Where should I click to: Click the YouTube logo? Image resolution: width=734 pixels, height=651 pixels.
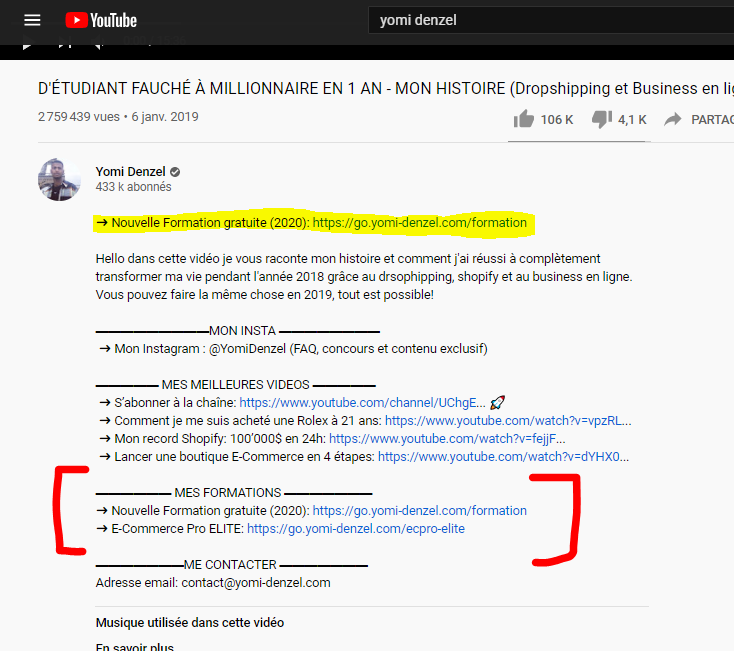(x=101, y=20)
